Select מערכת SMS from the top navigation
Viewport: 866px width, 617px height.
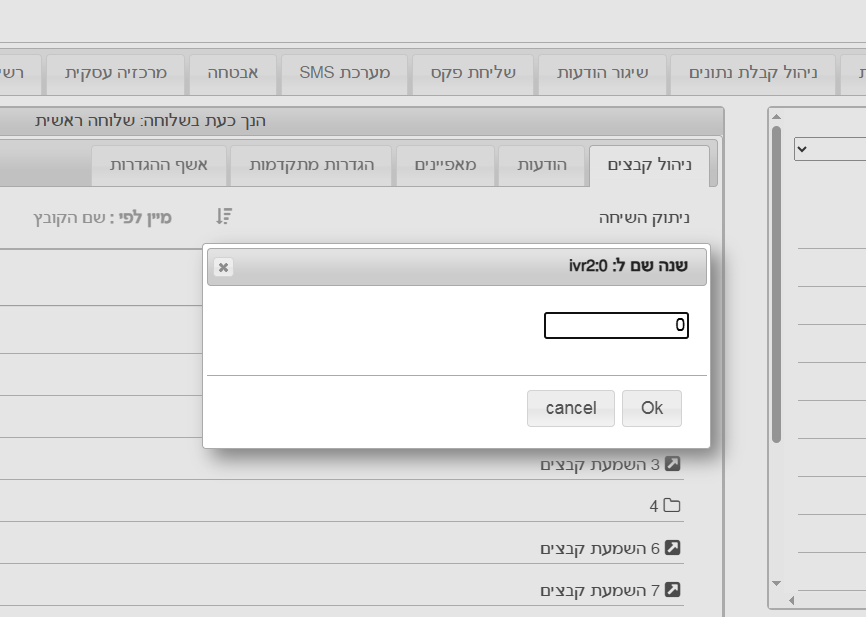pos(344,74)
